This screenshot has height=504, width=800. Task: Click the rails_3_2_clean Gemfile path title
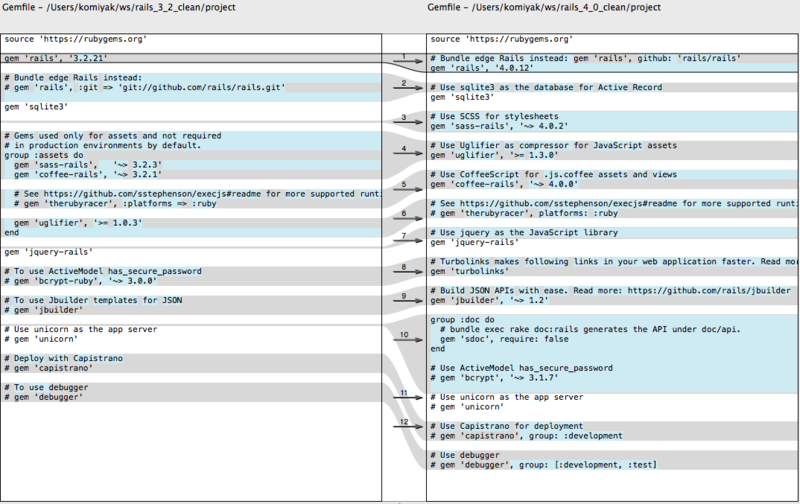[119, 7]
